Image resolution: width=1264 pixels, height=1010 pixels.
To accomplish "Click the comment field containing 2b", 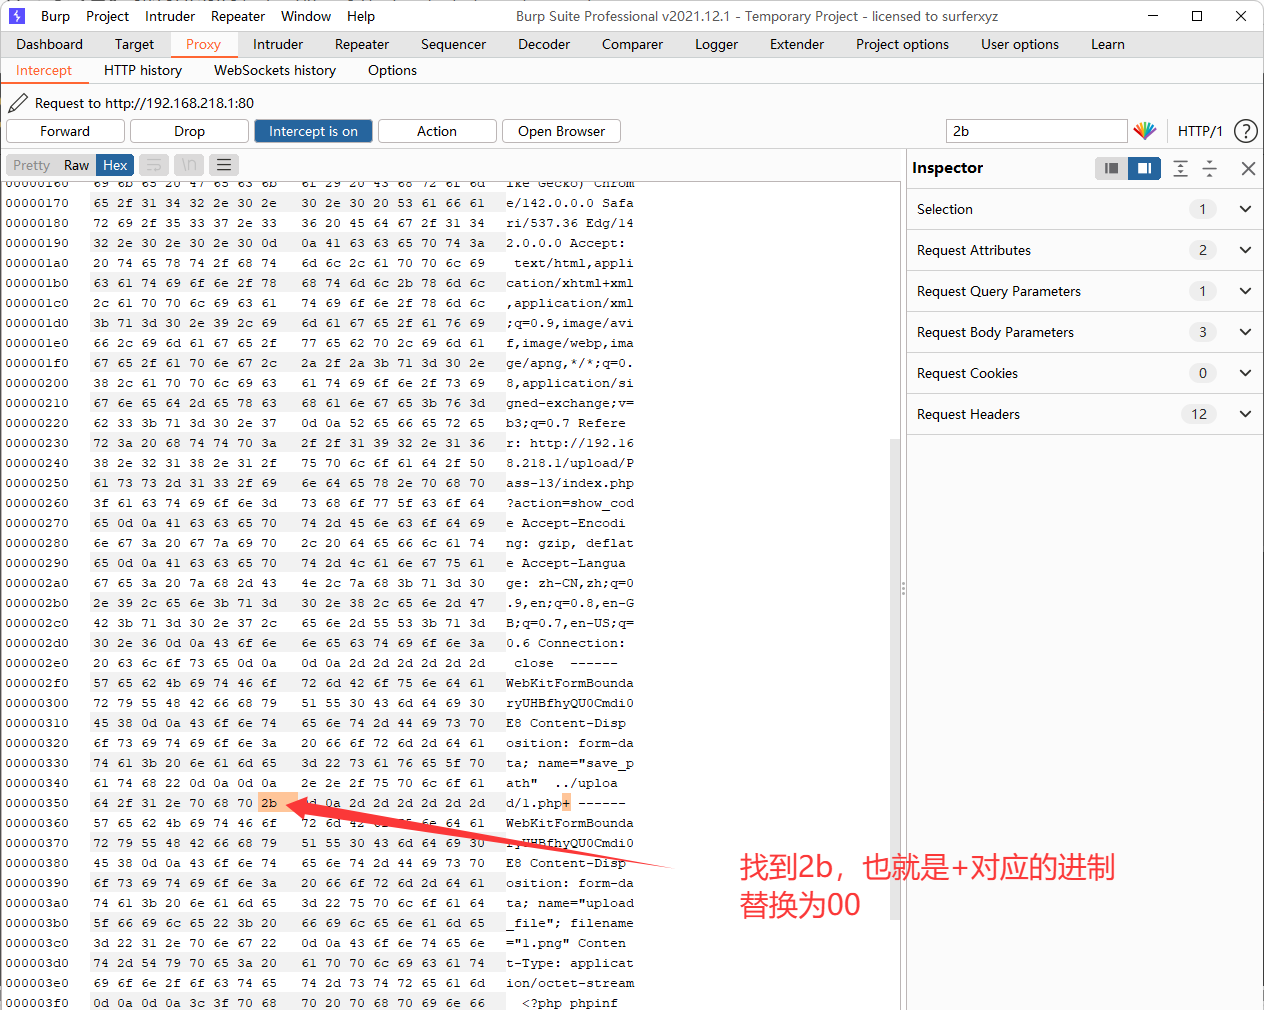I will pos(1036,131).
